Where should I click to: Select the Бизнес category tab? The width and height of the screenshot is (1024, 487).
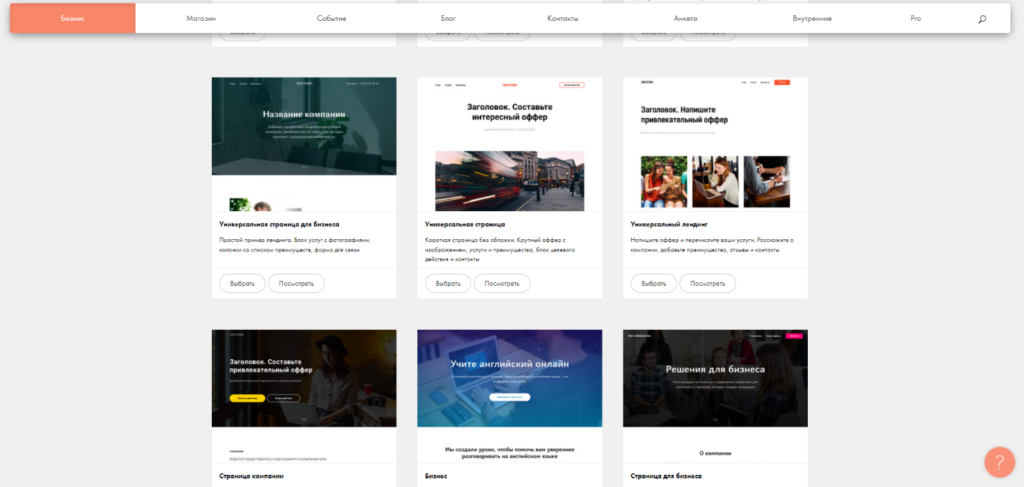pyautogui.click(x=72, y=18)
